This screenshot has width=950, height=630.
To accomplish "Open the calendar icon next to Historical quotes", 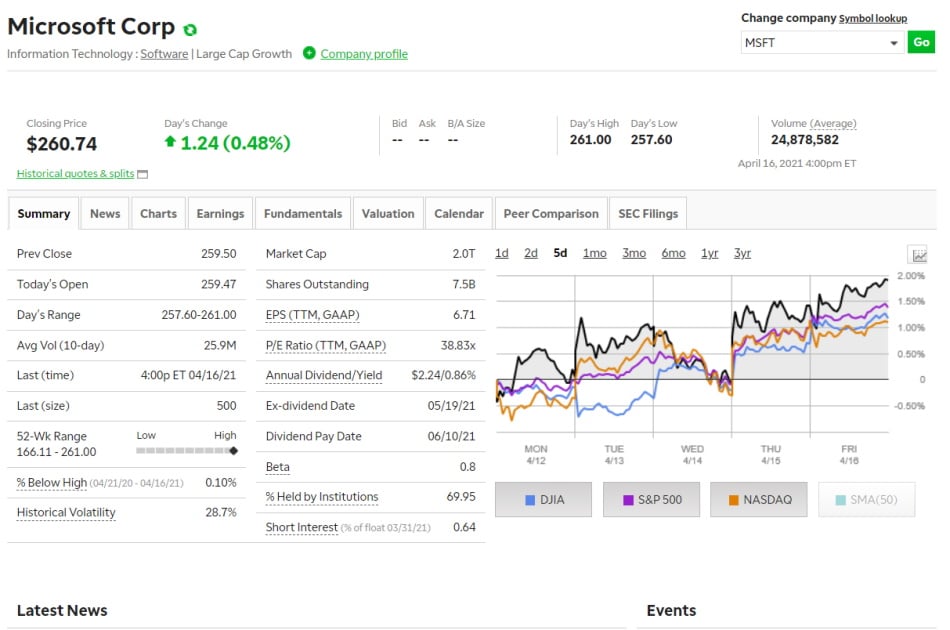I will click(x=143, y=174).
